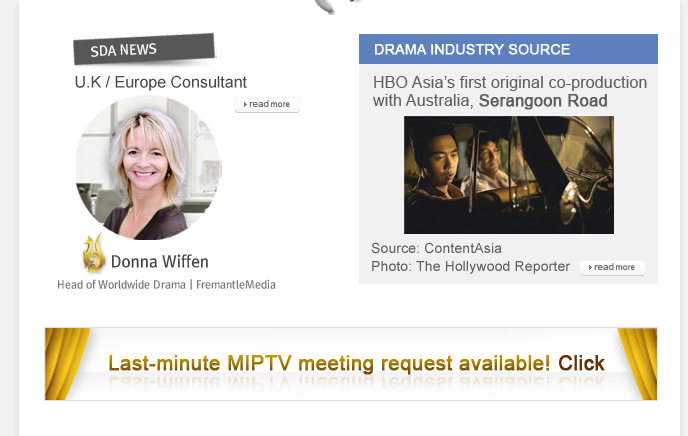
Task: Click the U.K / Europe Consultant heading
Action: 161,82
